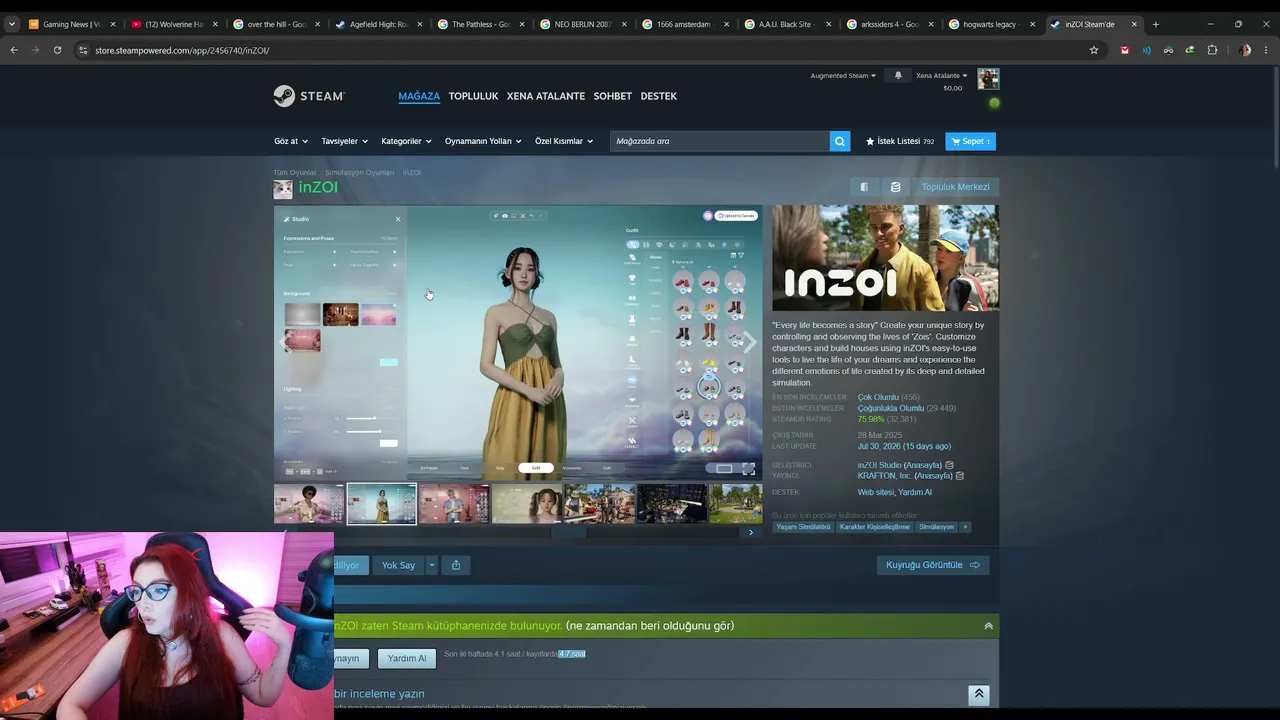Open the dropdown arrow beside Yok Say
The width and height of the screenshot is (1280, 720).
pyautogui.click(x=432, y=565)
